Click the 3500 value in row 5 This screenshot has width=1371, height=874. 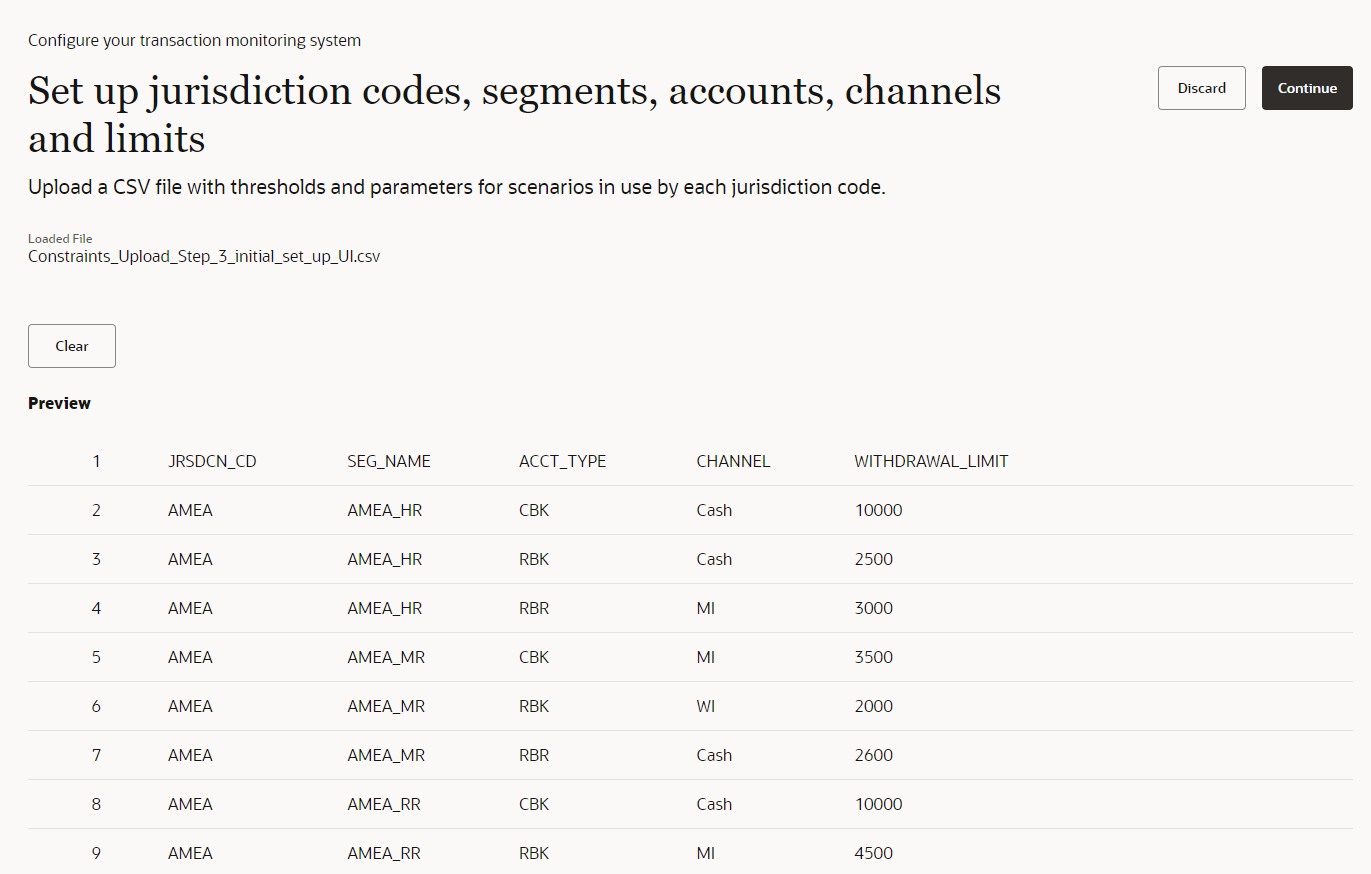click(x=874, y=657)
